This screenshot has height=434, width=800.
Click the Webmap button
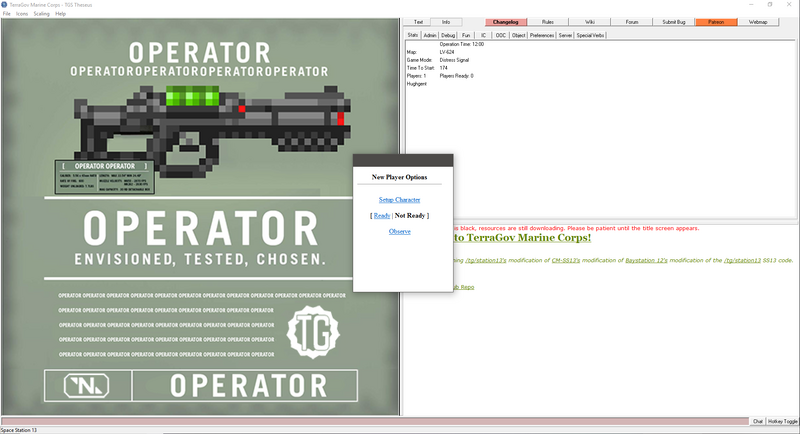[758, 22]
